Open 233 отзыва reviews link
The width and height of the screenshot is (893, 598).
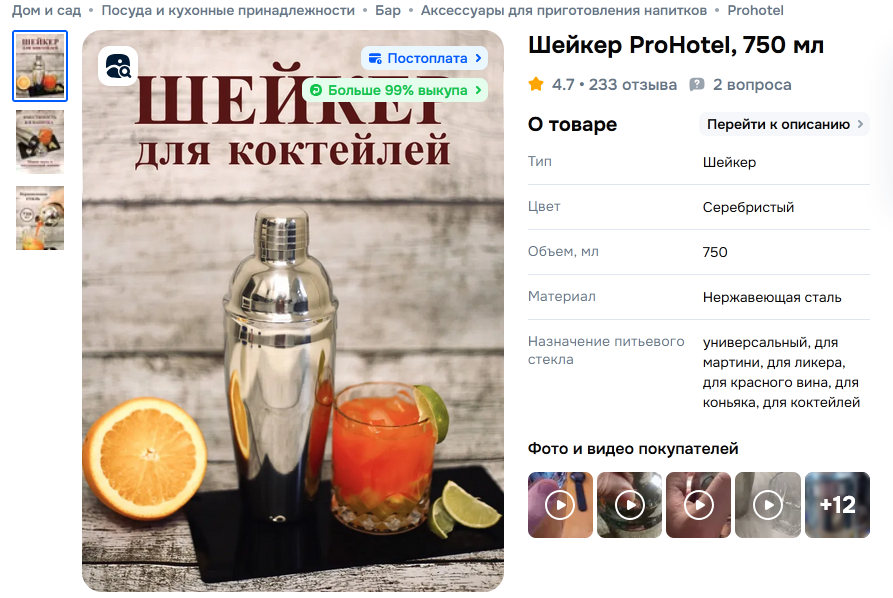click(x=633, y=85)
